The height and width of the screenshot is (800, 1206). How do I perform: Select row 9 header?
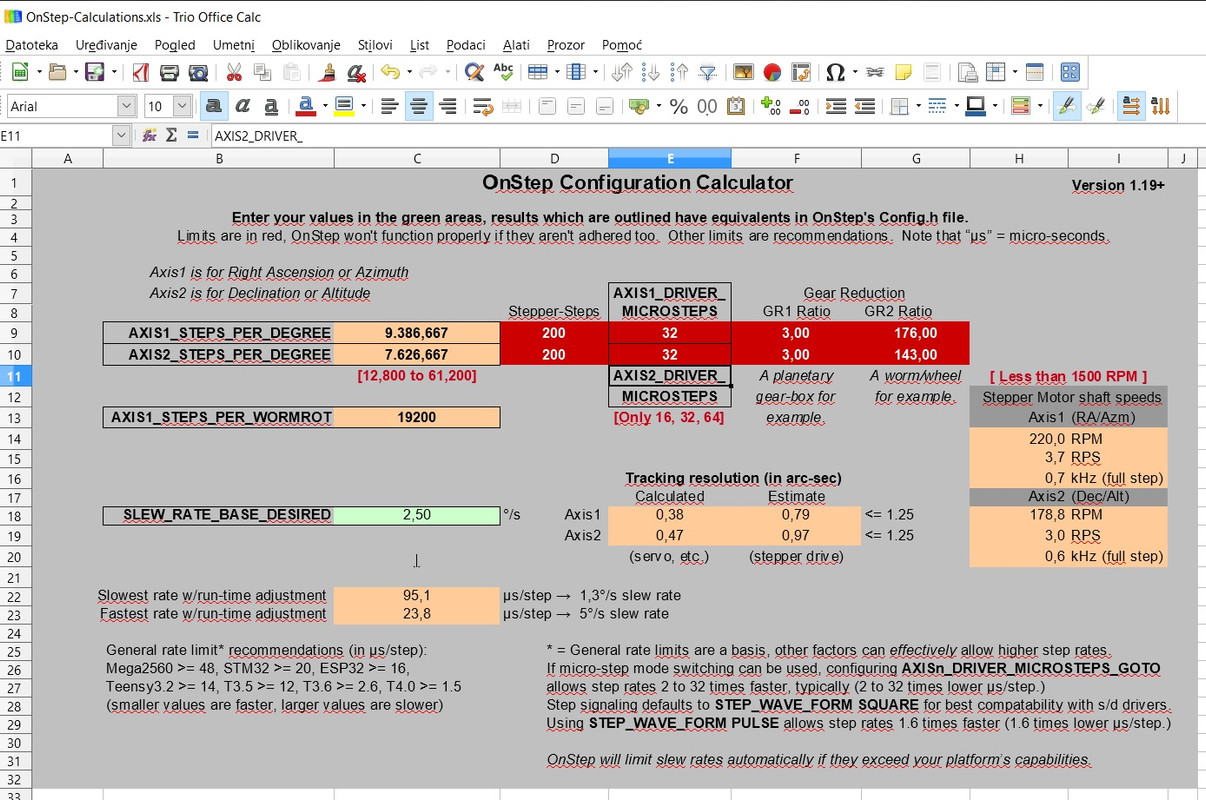(15, 333)
